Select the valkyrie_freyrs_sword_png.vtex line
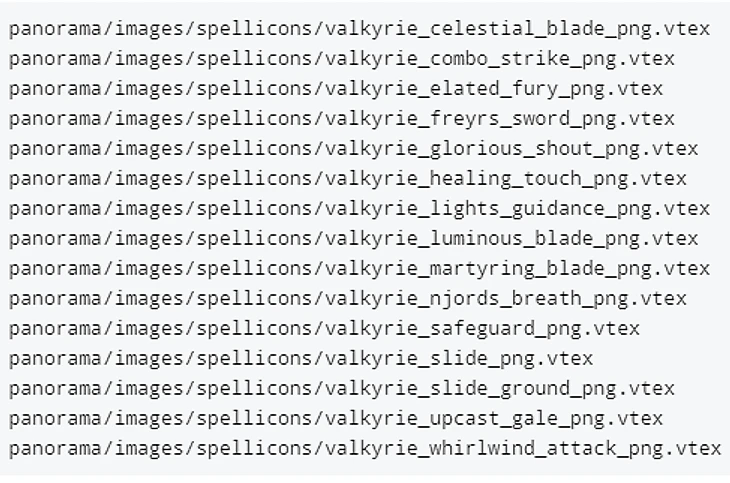Viewport: 730px width, 483px height. pos(342,119)
